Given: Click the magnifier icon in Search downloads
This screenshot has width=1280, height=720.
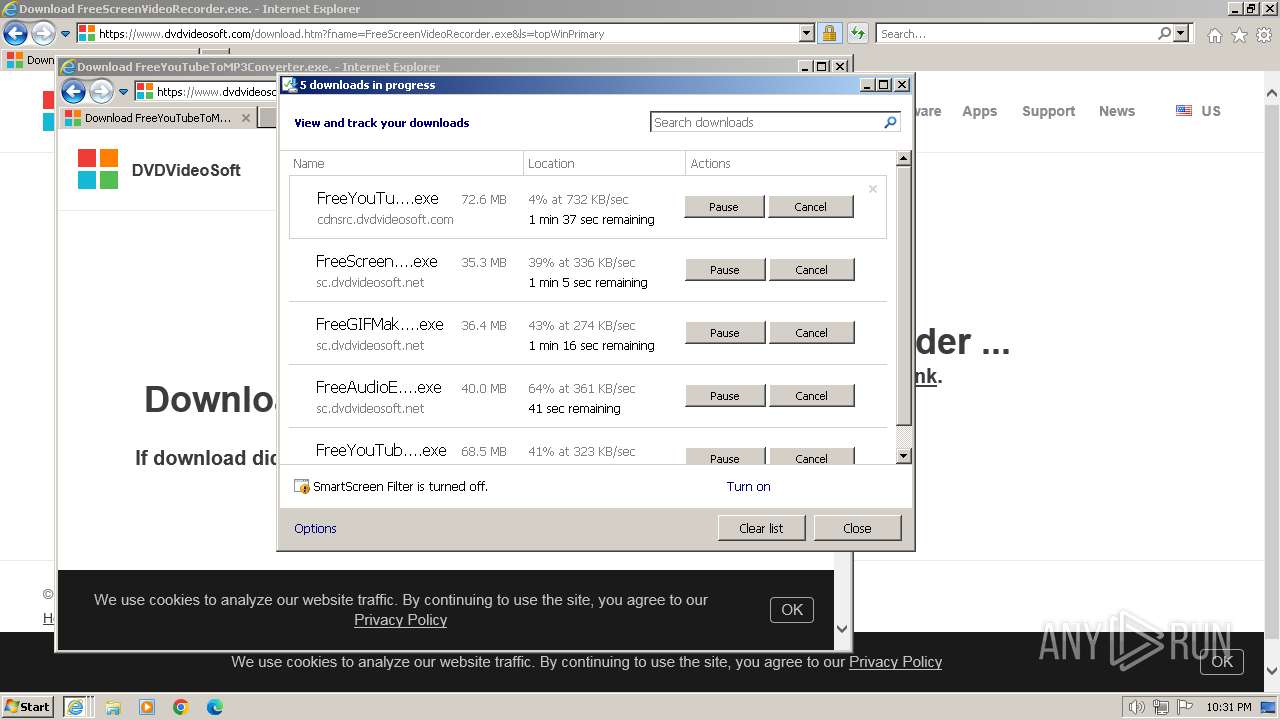Looking at the screenshot, I should click(x=890, y=122).
